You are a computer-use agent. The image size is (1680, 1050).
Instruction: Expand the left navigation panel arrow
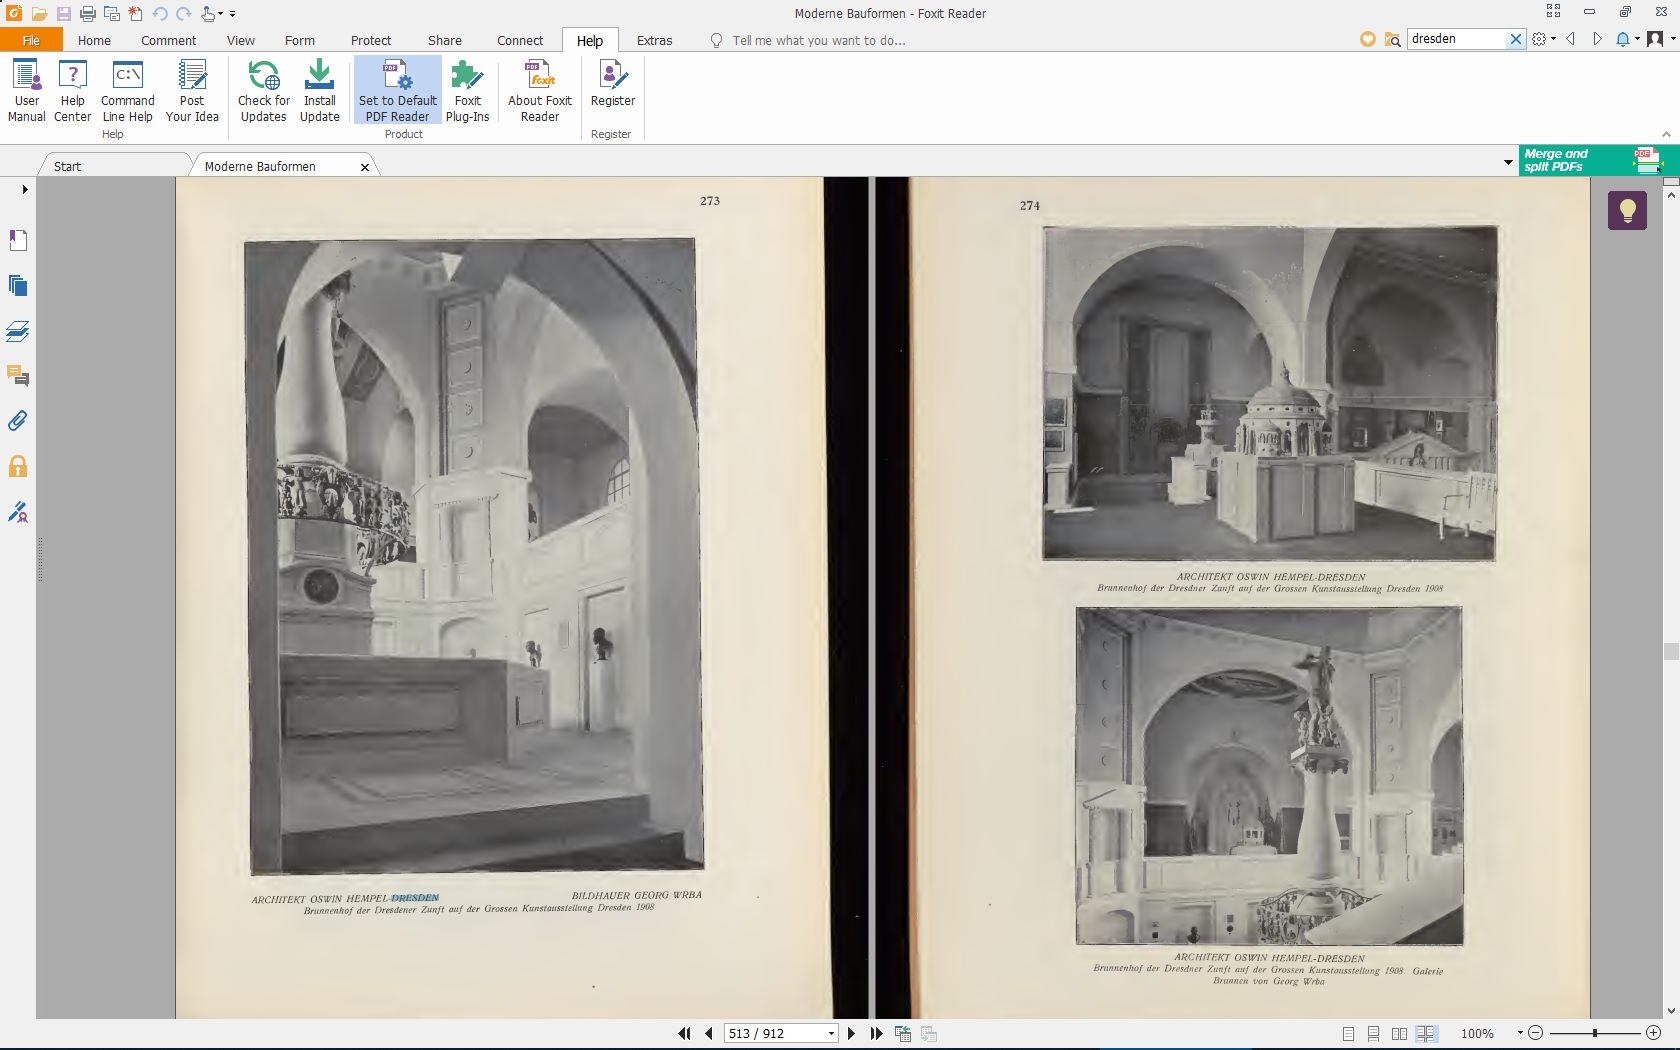[x=25, y=189]
